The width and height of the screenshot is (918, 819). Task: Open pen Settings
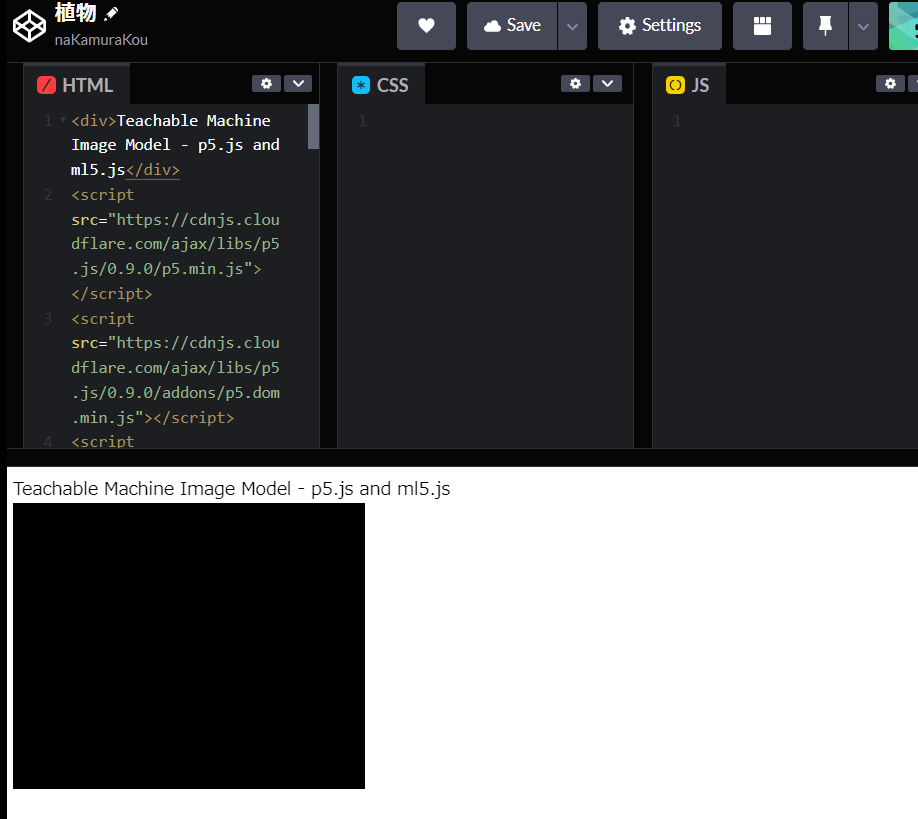click(x=660, y=26)
